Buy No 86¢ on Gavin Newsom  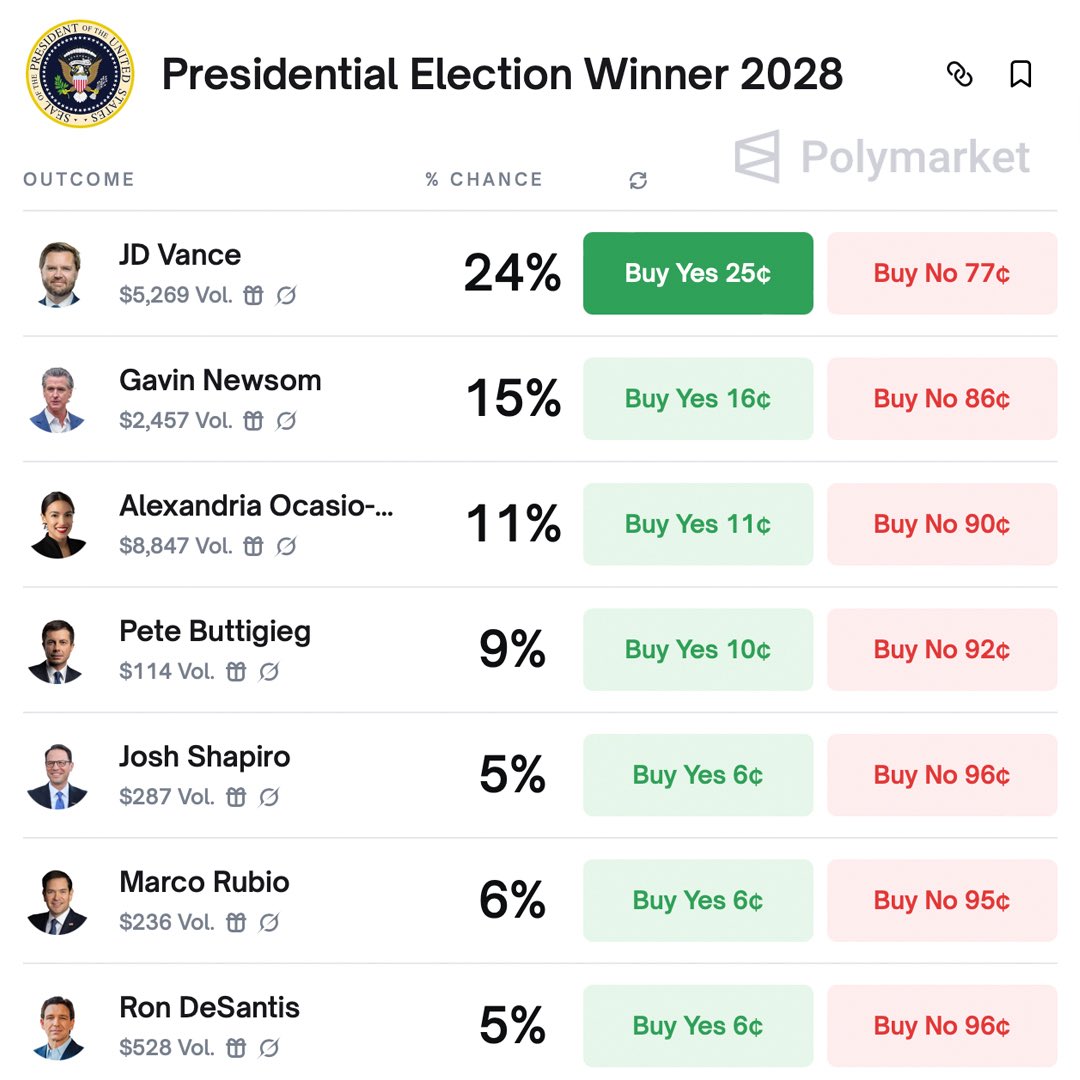click(x=942, y=399)
